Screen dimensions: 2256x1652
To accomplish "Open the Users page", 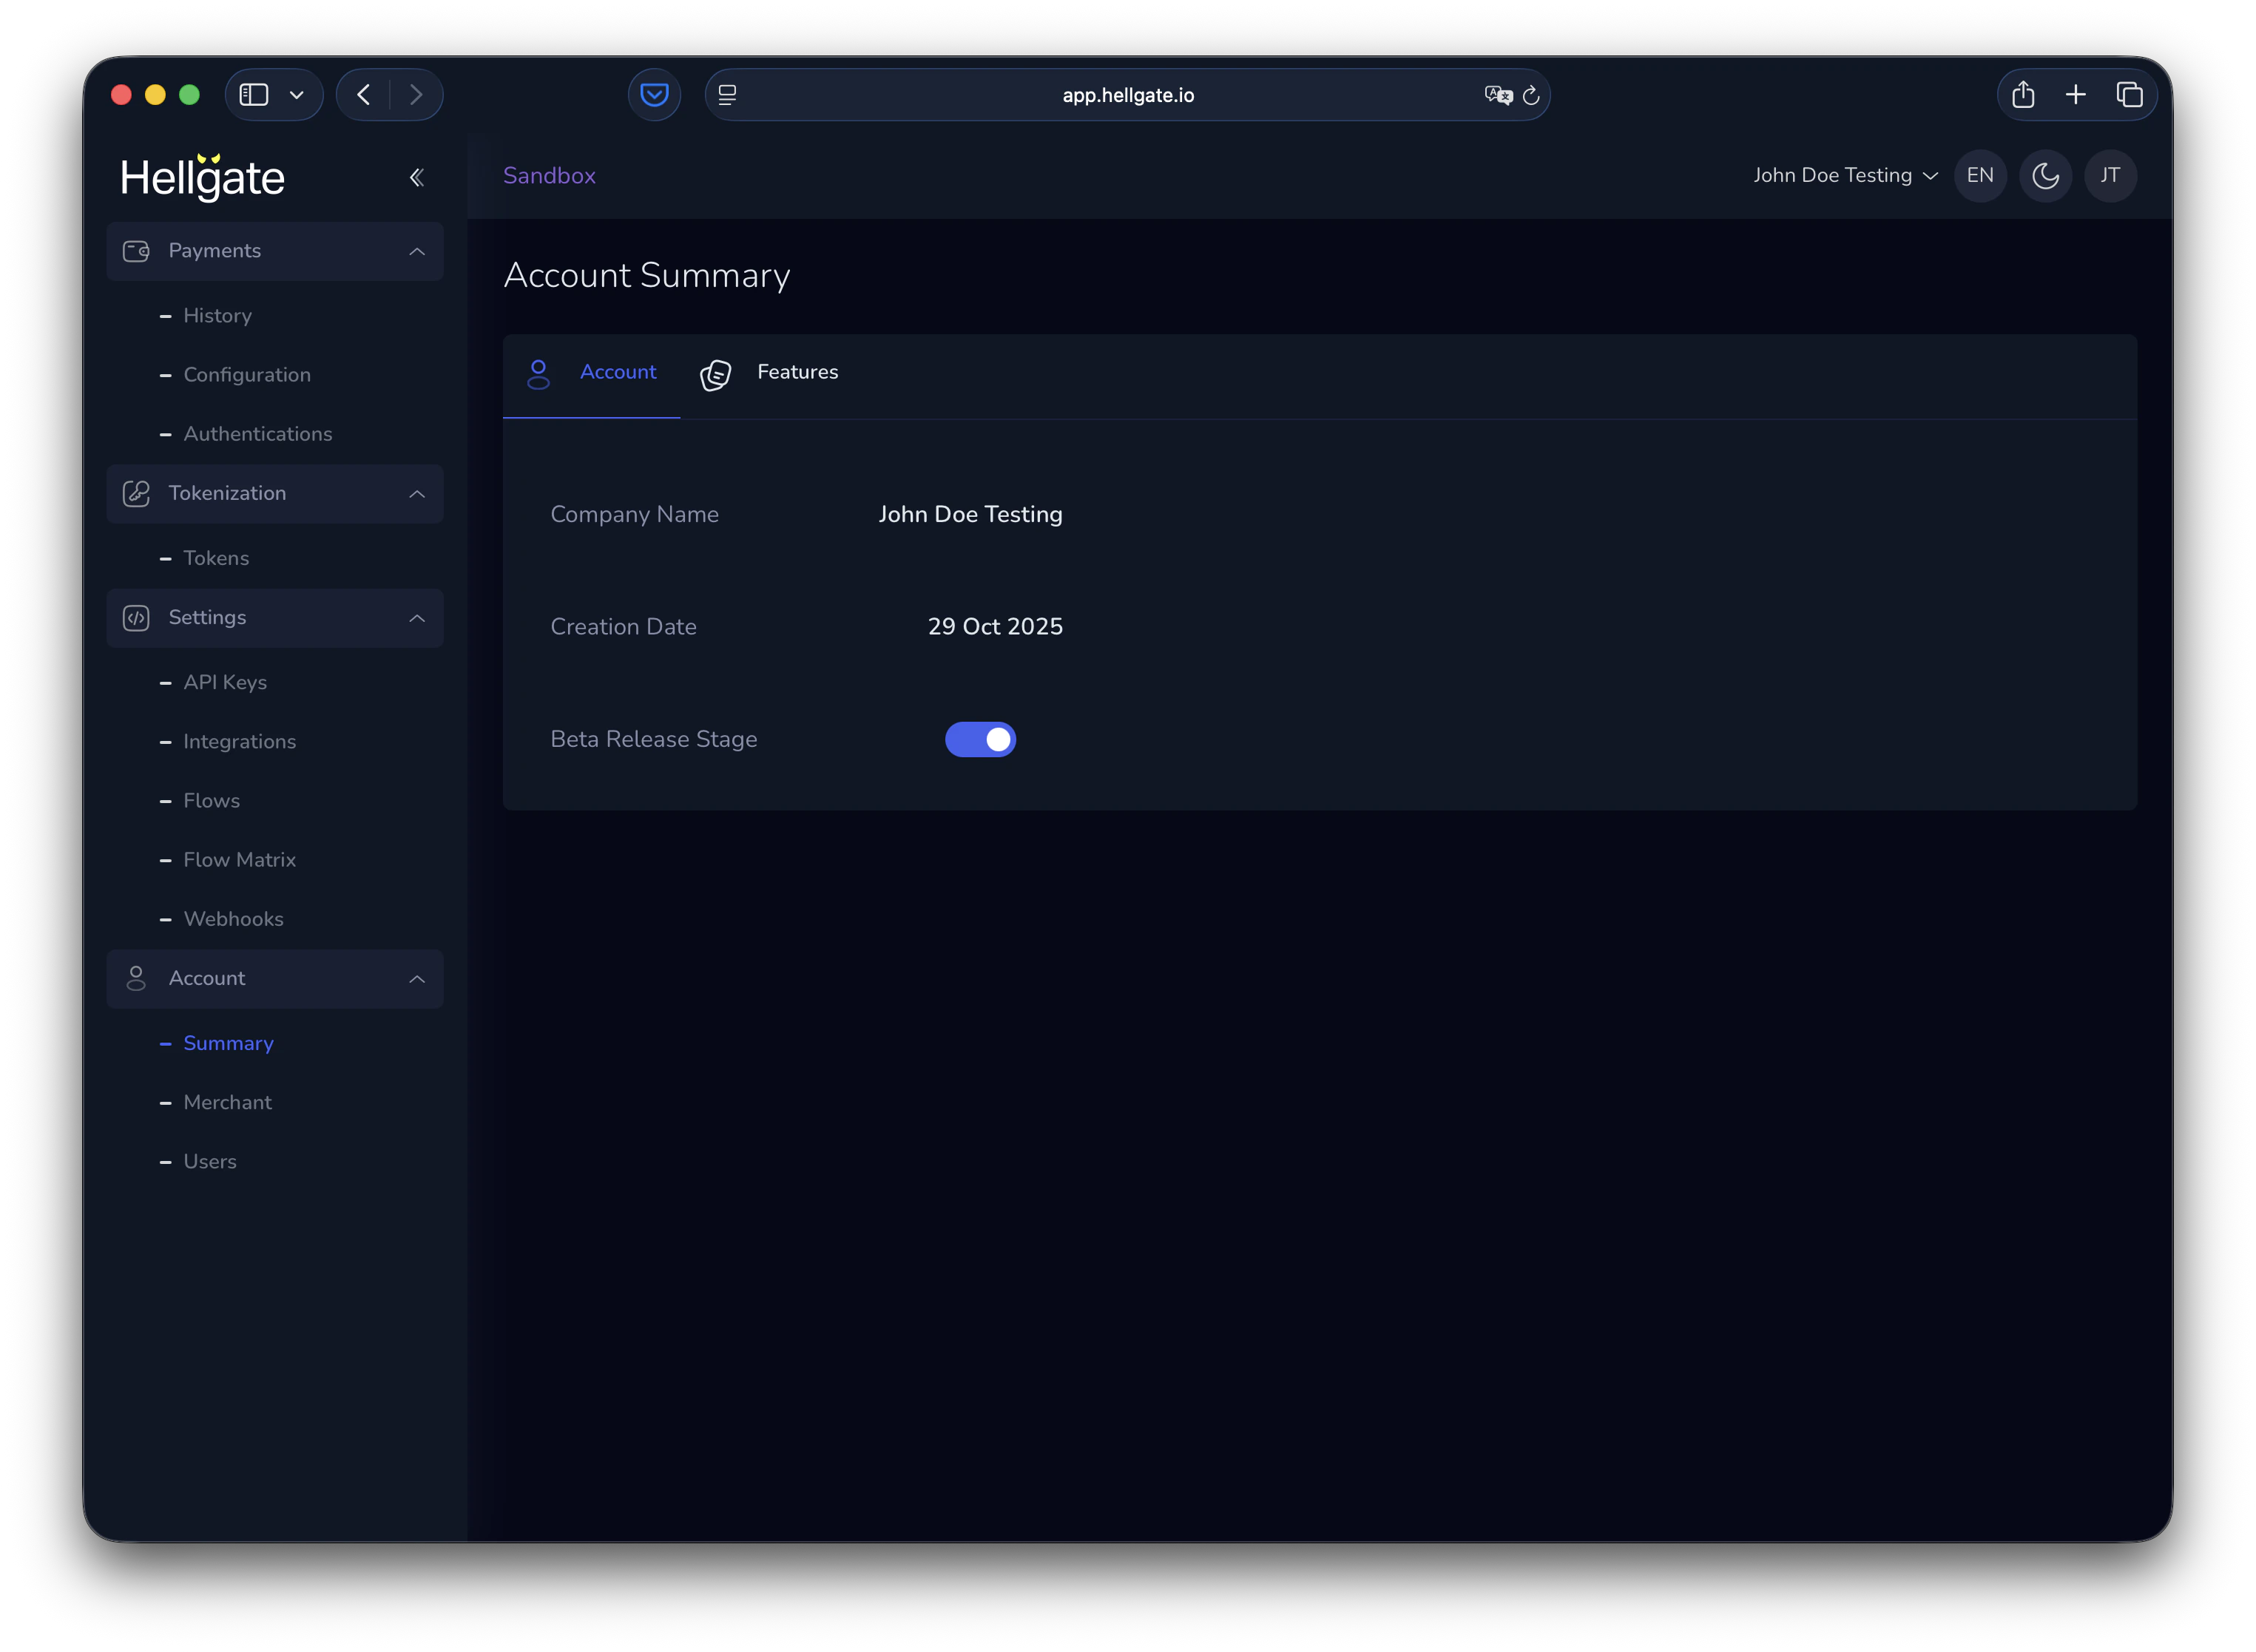I will tap(210, 1161).
